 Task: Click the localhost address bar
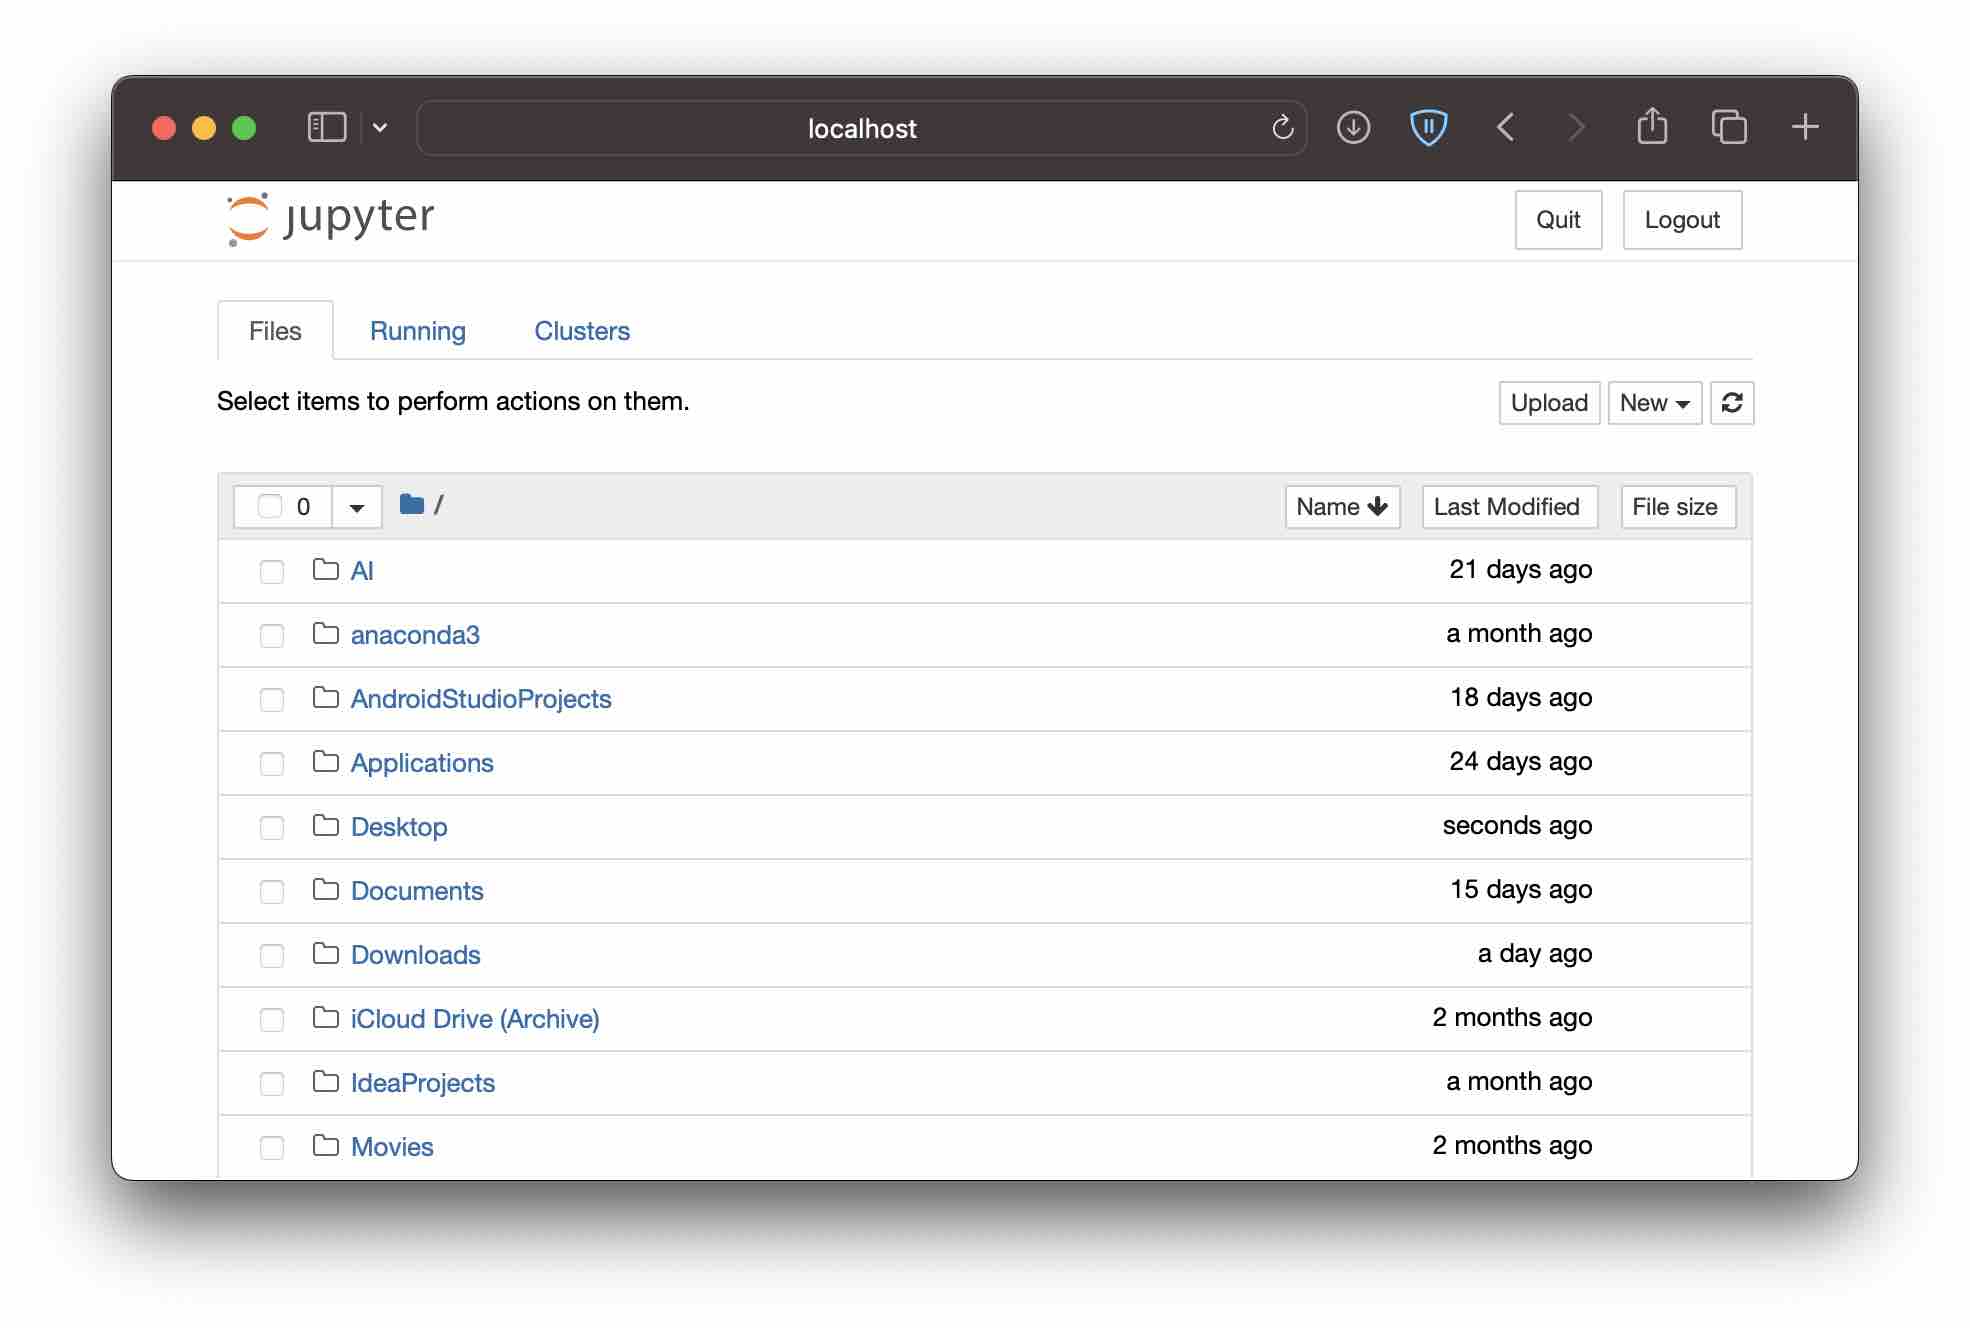coord(862,128)
